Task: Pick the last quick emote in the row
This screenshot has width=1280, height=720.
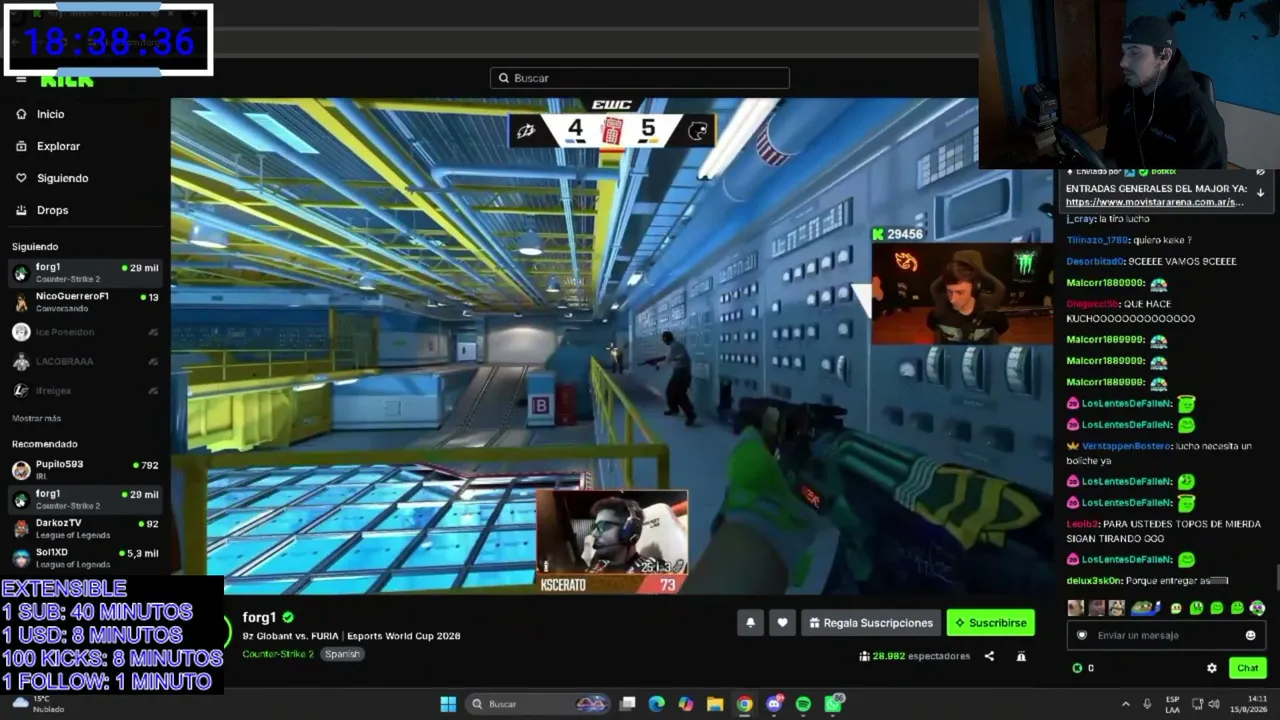Action: (x=1257, y=608)
